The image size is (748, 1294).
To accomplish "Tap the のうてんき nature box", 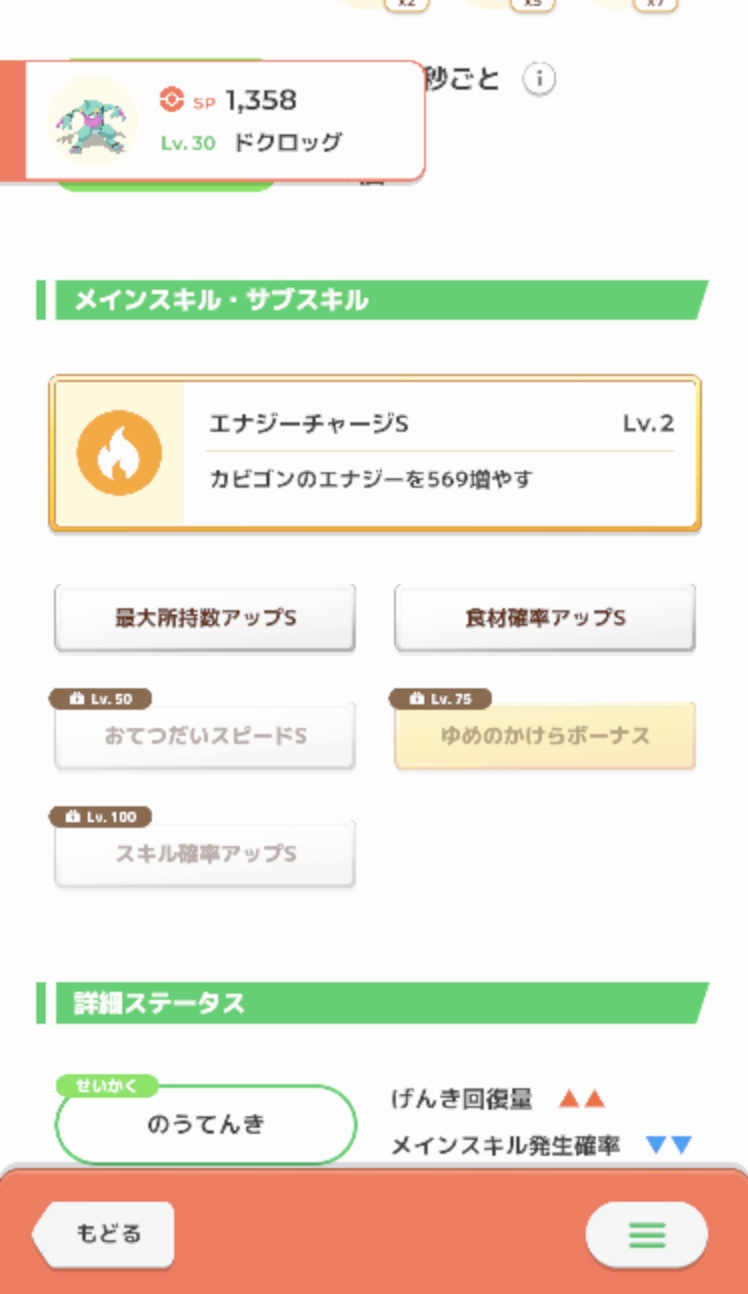I will point(206,1125).
